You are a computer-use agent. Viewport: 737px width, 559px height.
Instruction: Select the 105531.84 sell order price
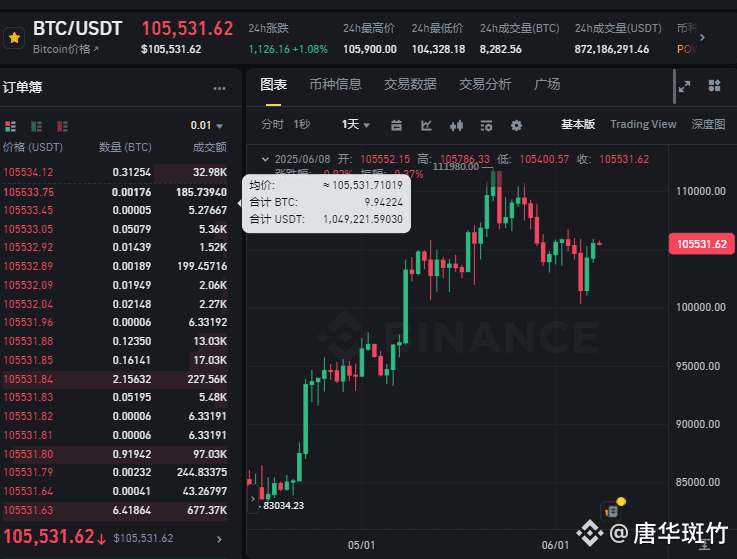tap(28, 379)
